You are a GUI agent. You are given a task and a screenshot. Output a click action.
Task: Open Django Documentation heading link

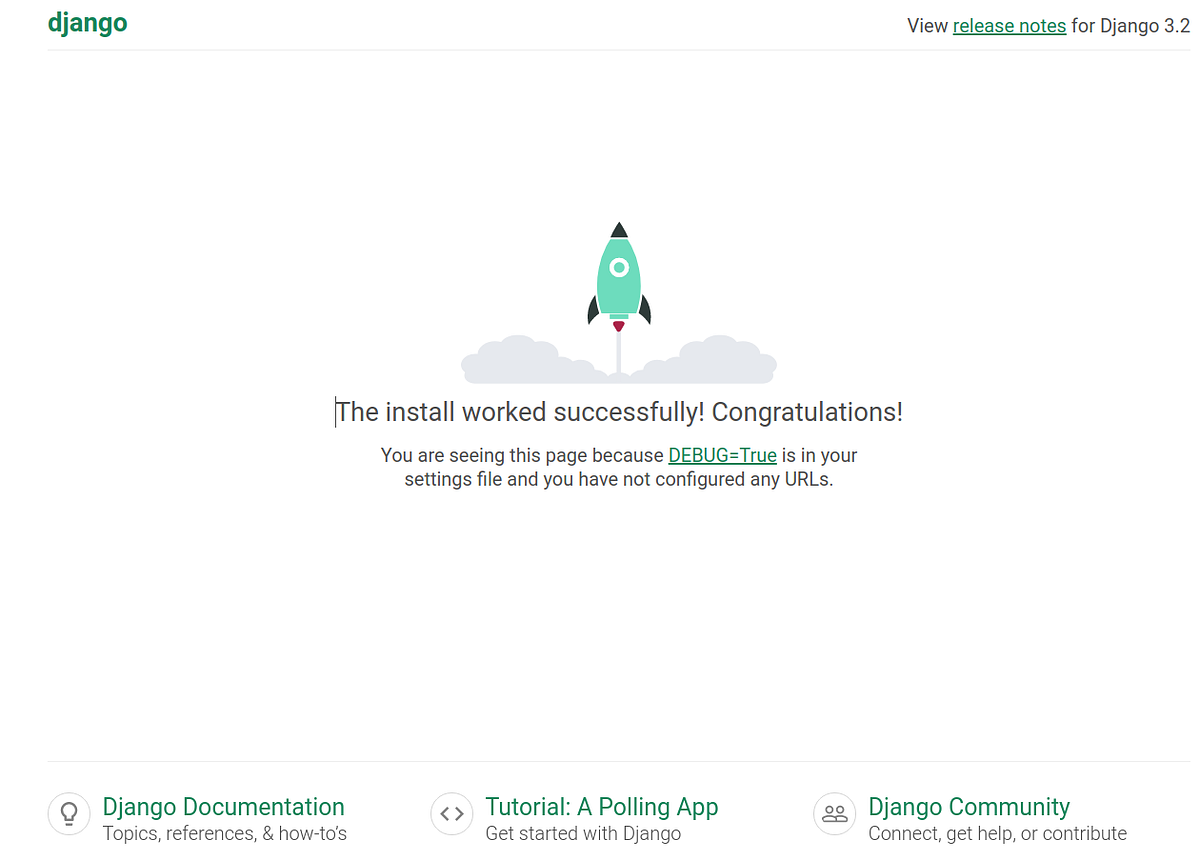pyautogui.click(x=224, y=807)
